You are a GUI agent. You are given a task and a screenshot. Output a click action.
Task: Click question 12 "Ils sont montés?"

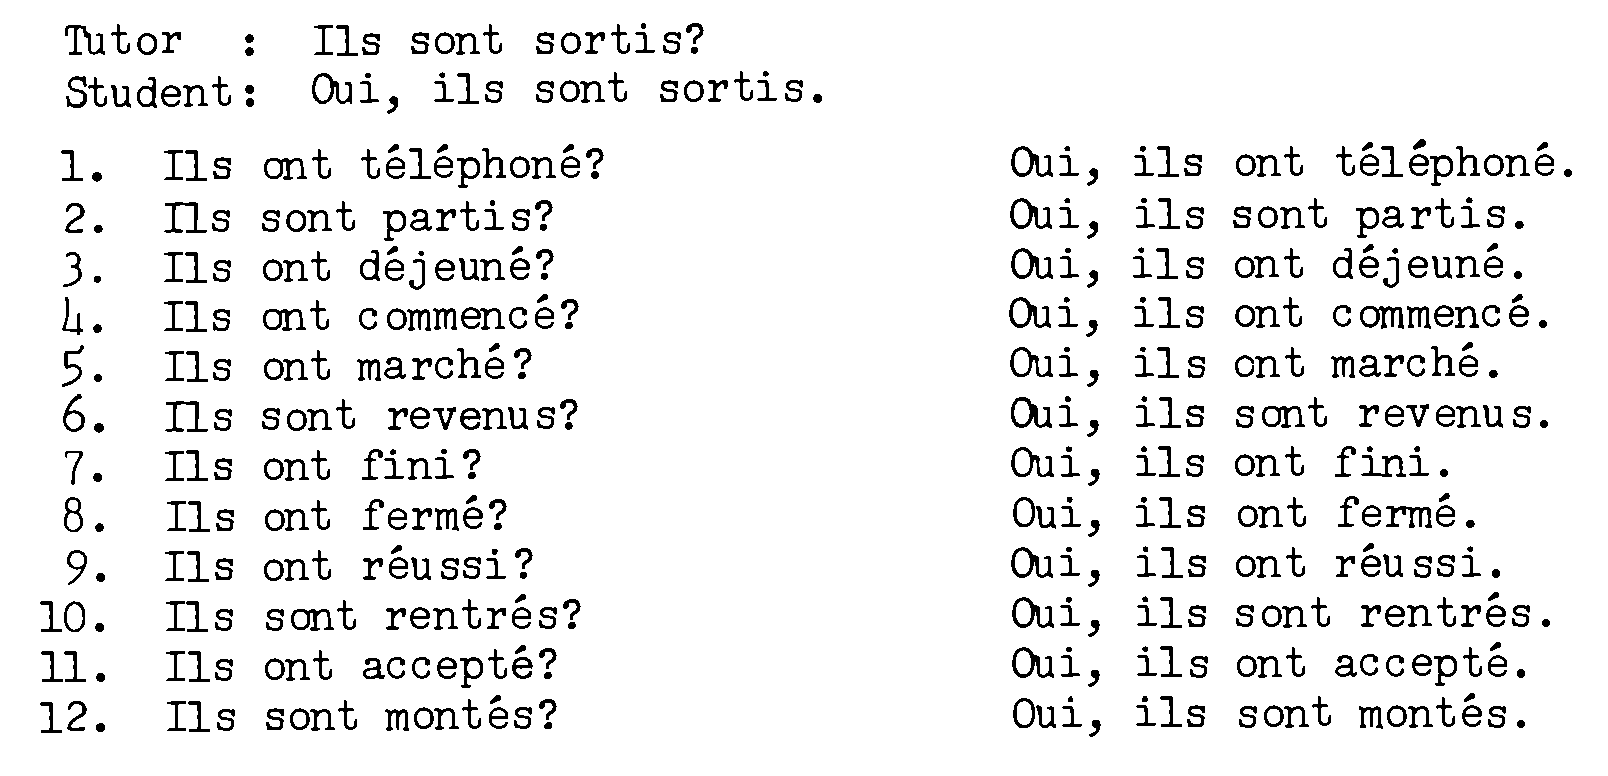click(x=360, y=717)
